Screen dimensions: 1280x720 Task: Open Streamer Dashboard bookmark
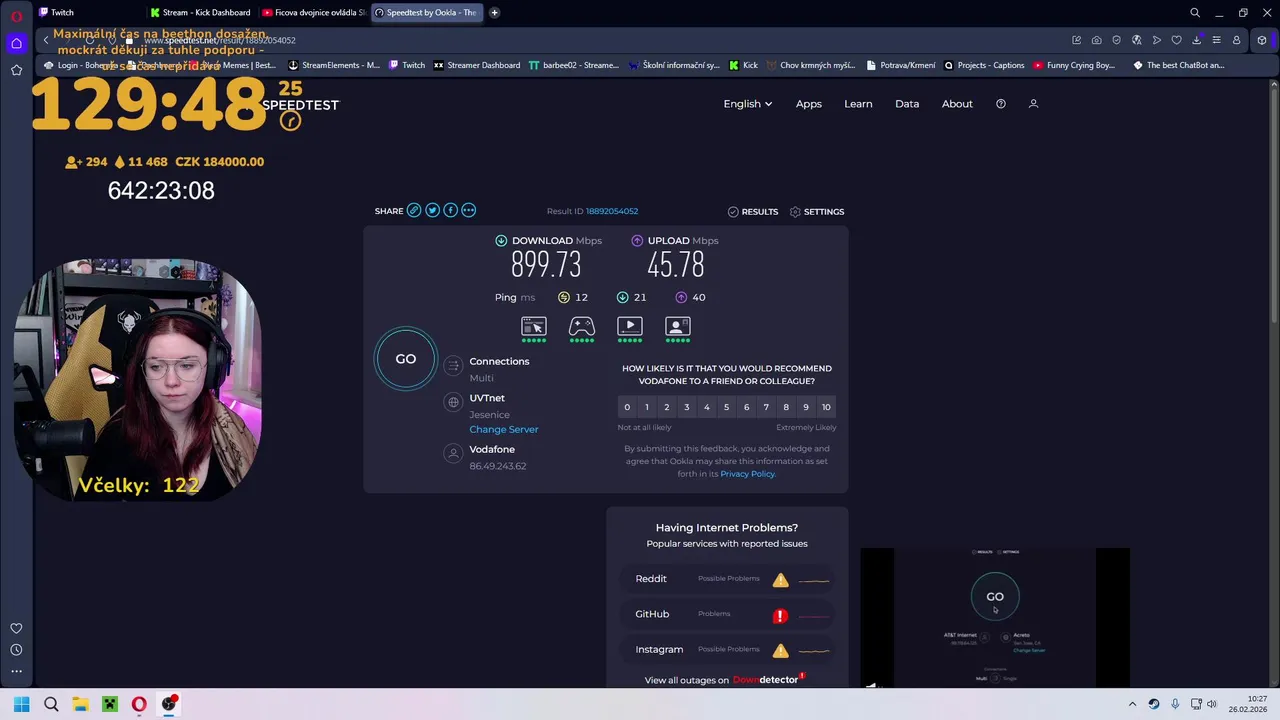tap(477, 65)
